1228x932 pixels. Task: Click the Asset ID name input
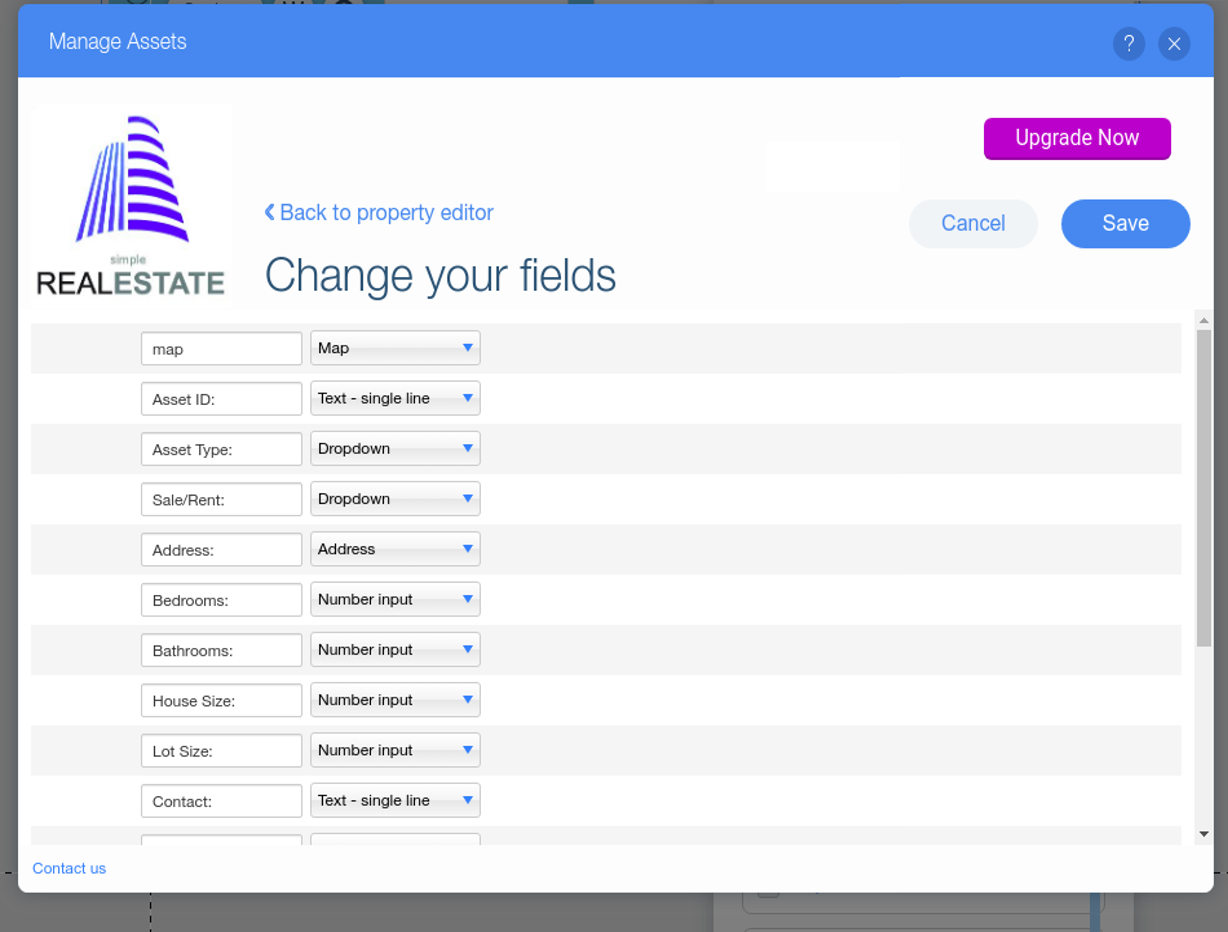[221, 399]
